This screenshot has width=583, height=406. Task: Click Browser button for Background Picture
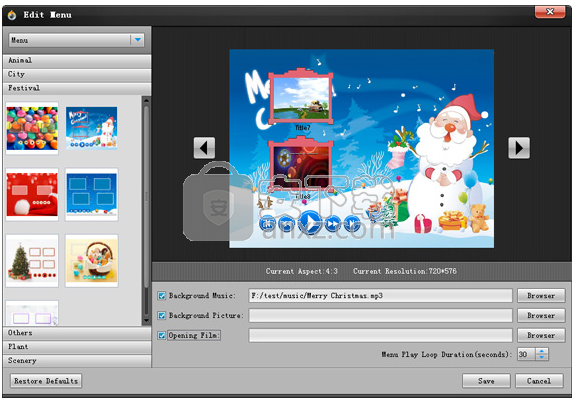point(541,316)
